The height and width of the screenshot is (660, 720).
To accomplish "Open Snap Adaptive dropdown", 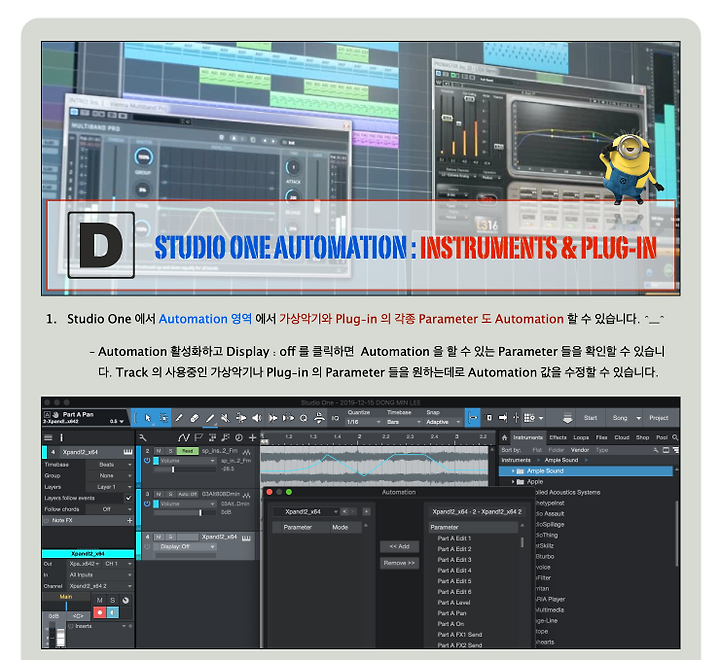I will (x=443, y=422).
